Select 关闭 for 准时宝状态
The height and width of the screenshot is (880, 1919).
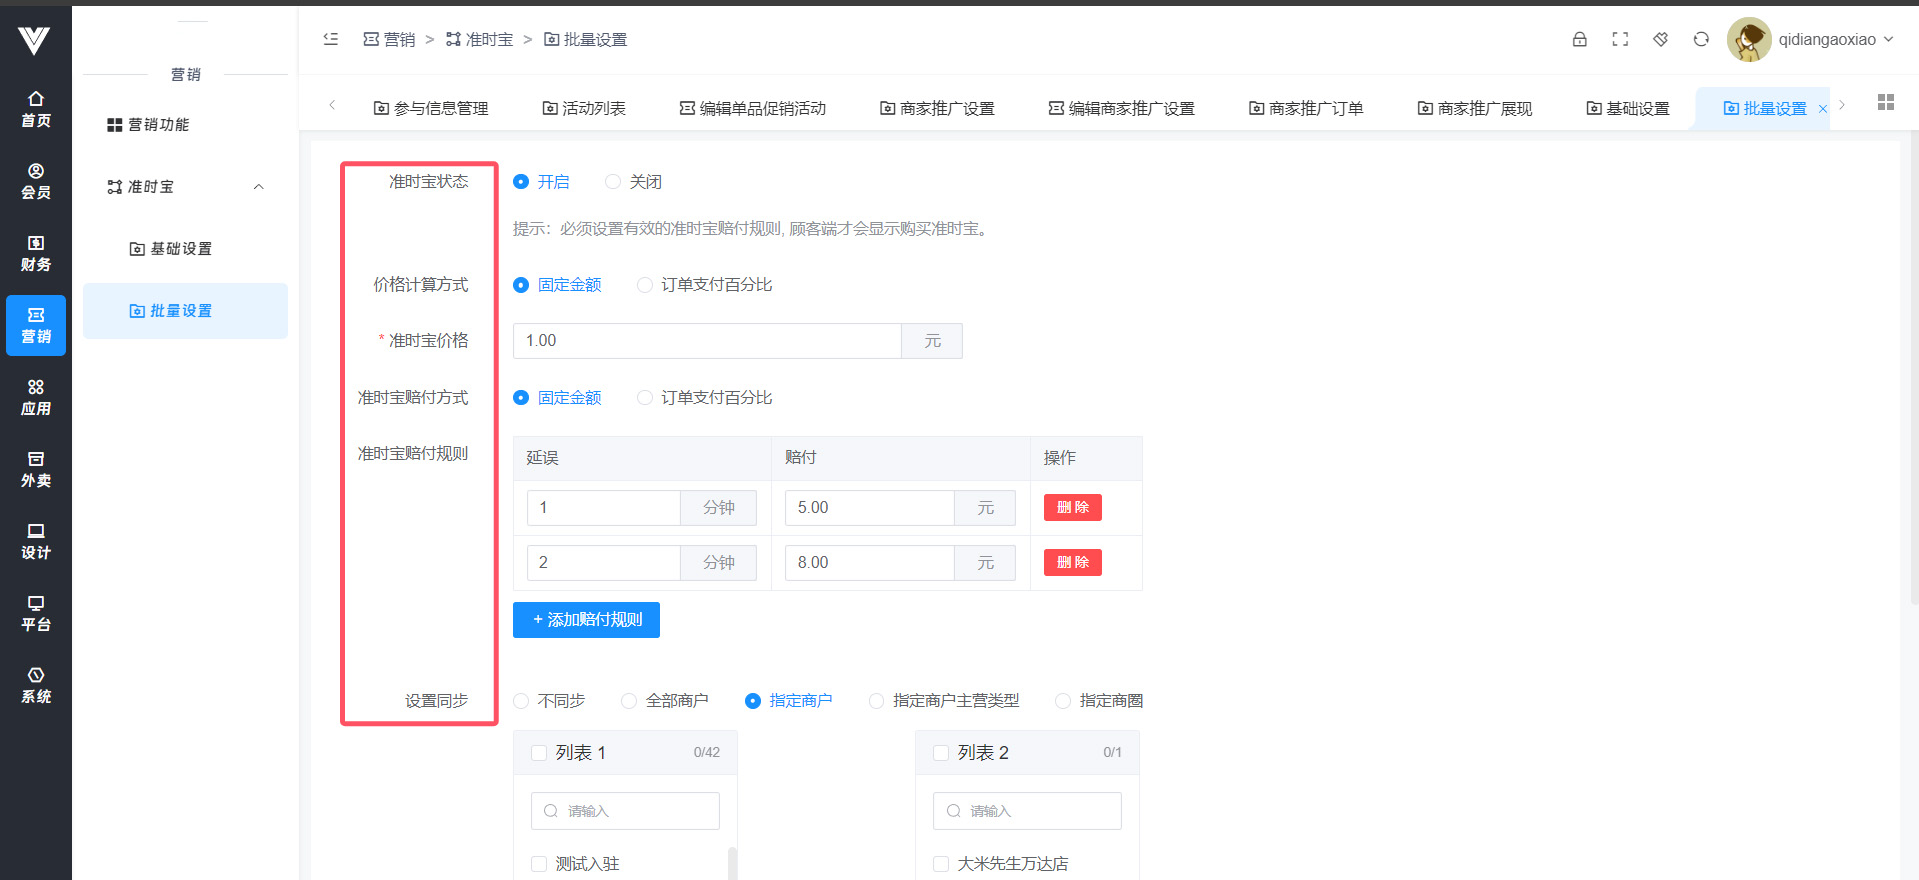[613, 182]
